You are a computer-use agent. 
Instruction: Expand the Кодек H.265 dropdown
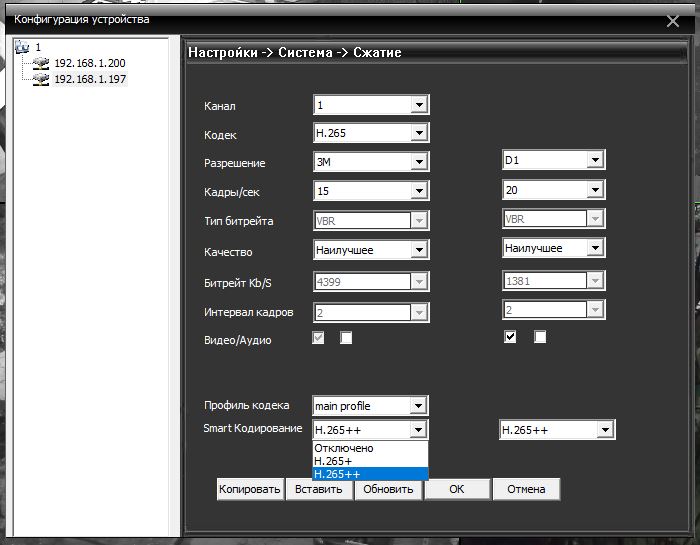point(419,133)
